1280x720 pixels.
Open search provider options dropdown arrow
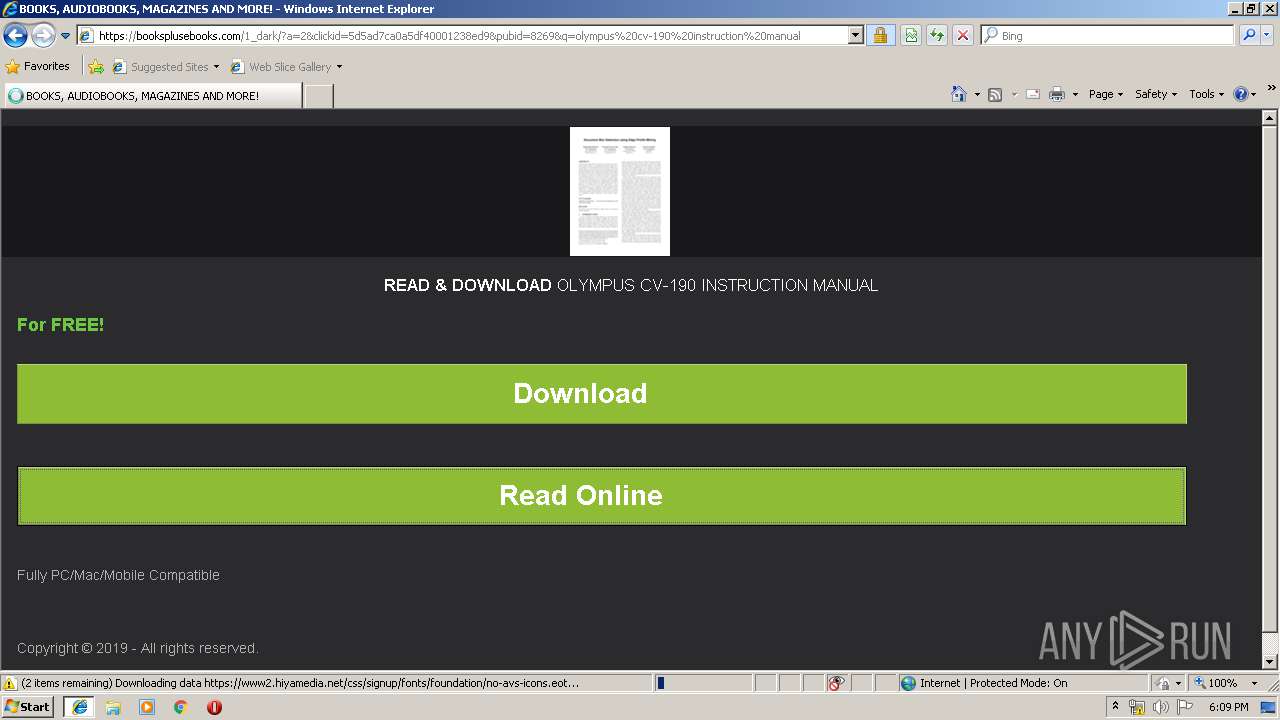1268,36
